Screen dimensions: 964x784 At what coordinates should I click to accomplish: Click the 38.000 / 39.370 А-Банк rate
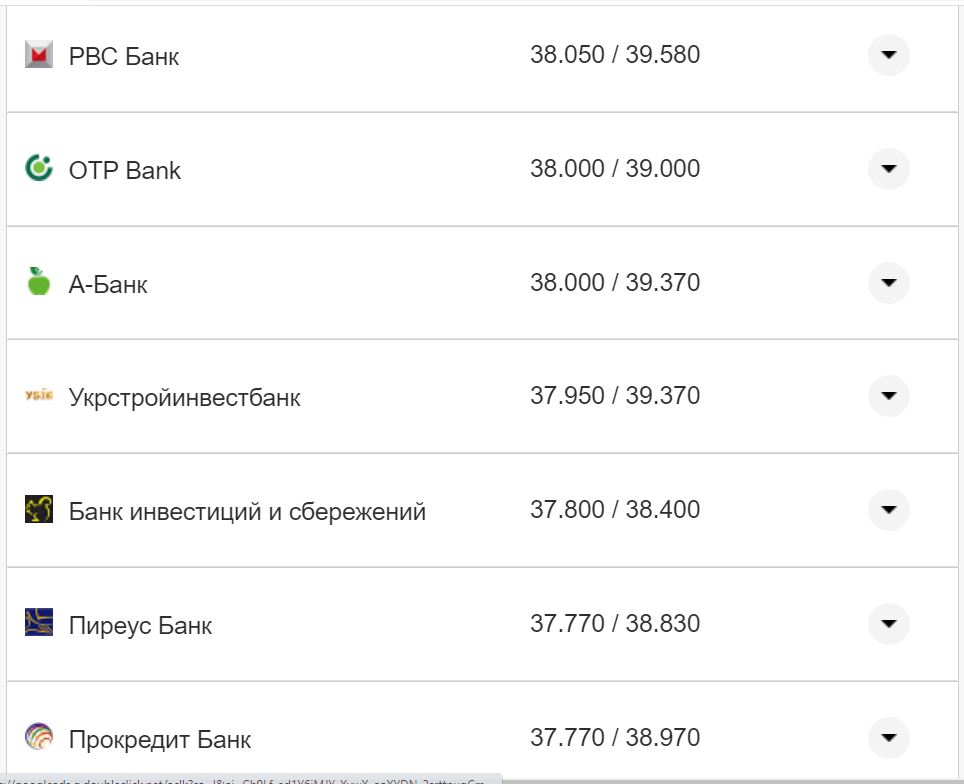(x=615, y=283)
